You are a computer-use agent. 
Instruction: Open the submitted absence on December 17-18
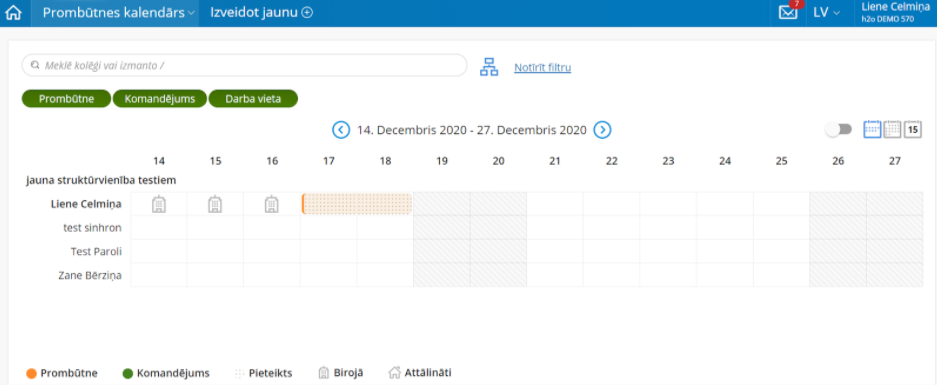[357, 204]
